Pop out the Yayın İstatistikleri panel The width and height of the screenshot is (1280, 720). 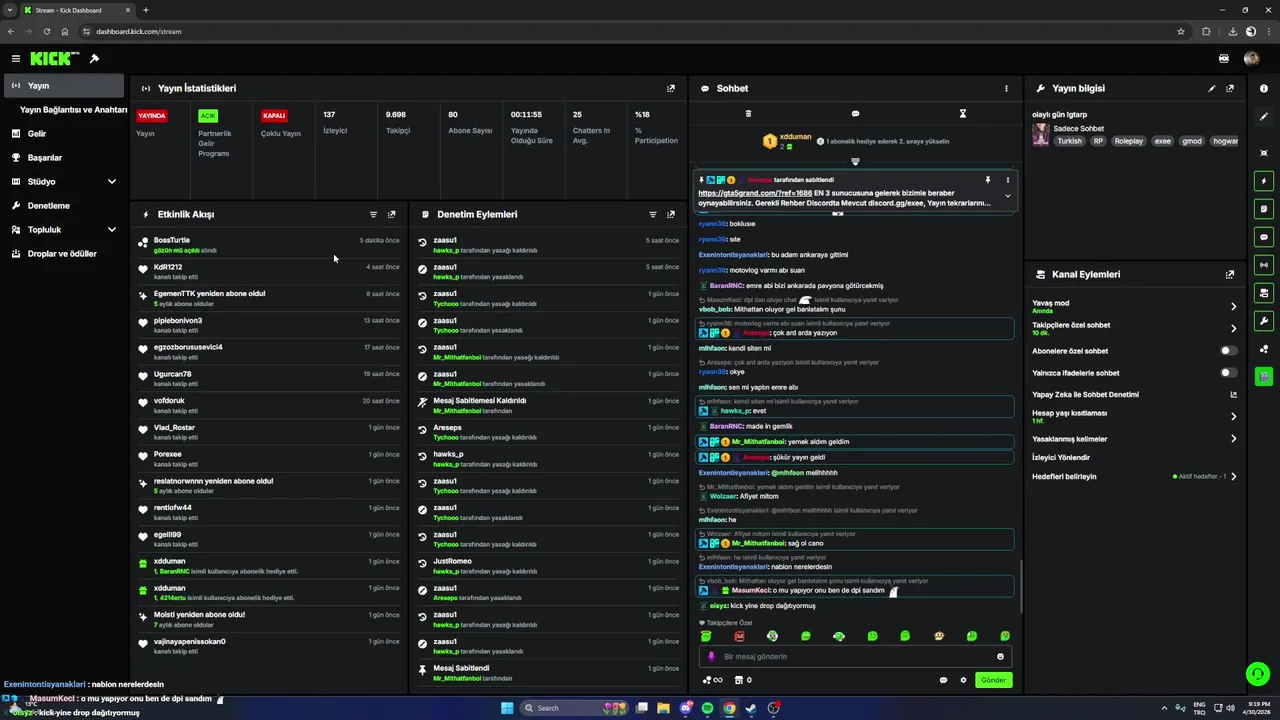671,88
